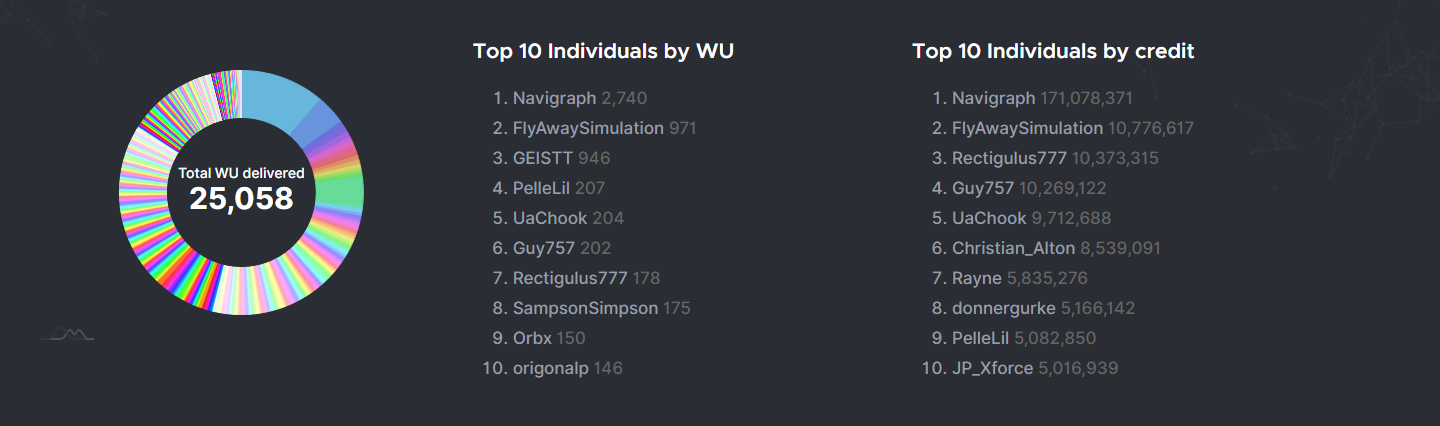Viewport: 1440px width, 426px height.
Task: Select the origonalp entry
Action: pyautogui.click(x=550, y=368)
